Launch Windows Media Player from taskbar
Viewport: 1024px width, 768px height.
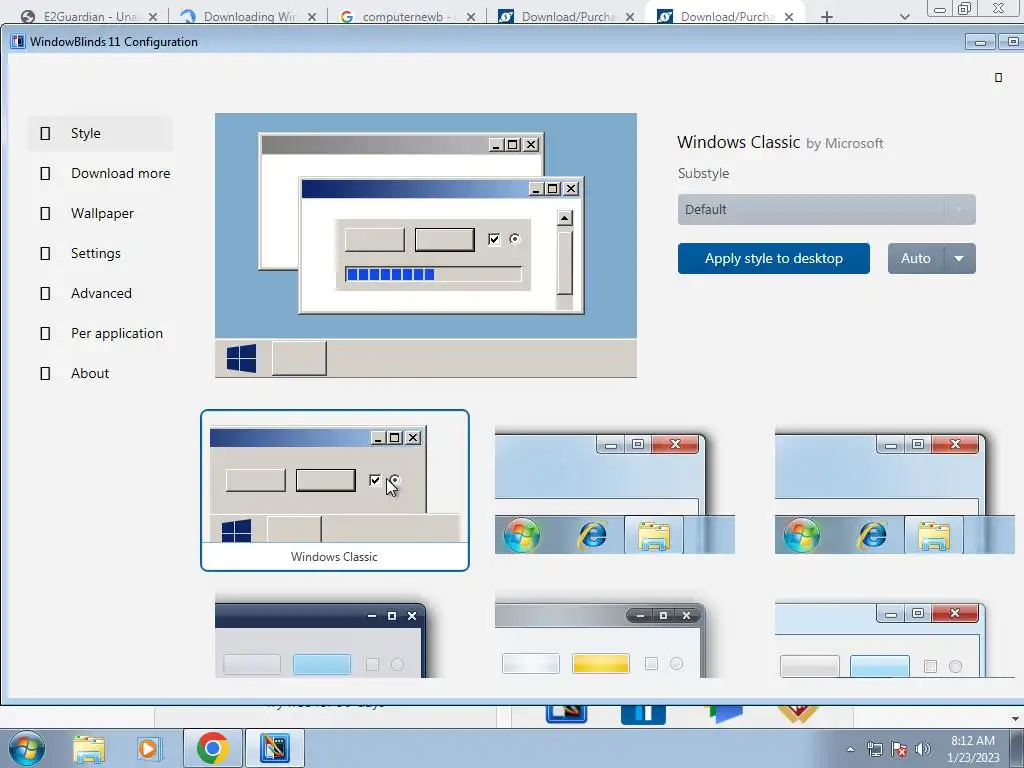tap(148, 748)
